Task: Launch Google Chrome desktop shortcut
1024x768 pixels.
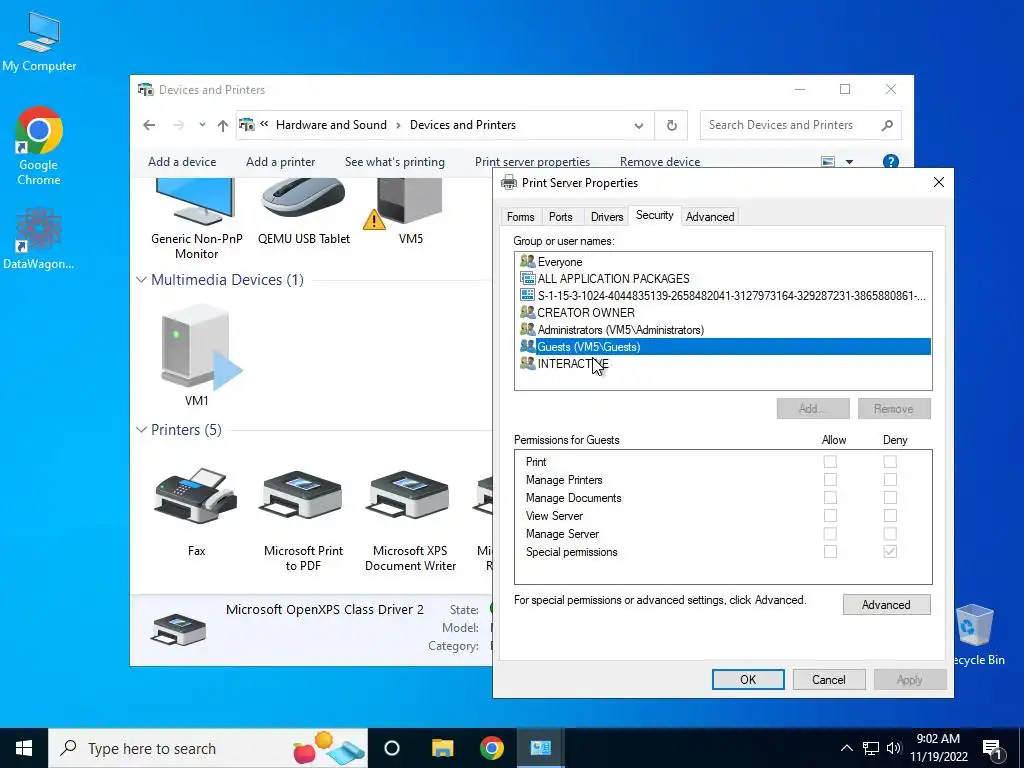Action: [x=39, y=146]
